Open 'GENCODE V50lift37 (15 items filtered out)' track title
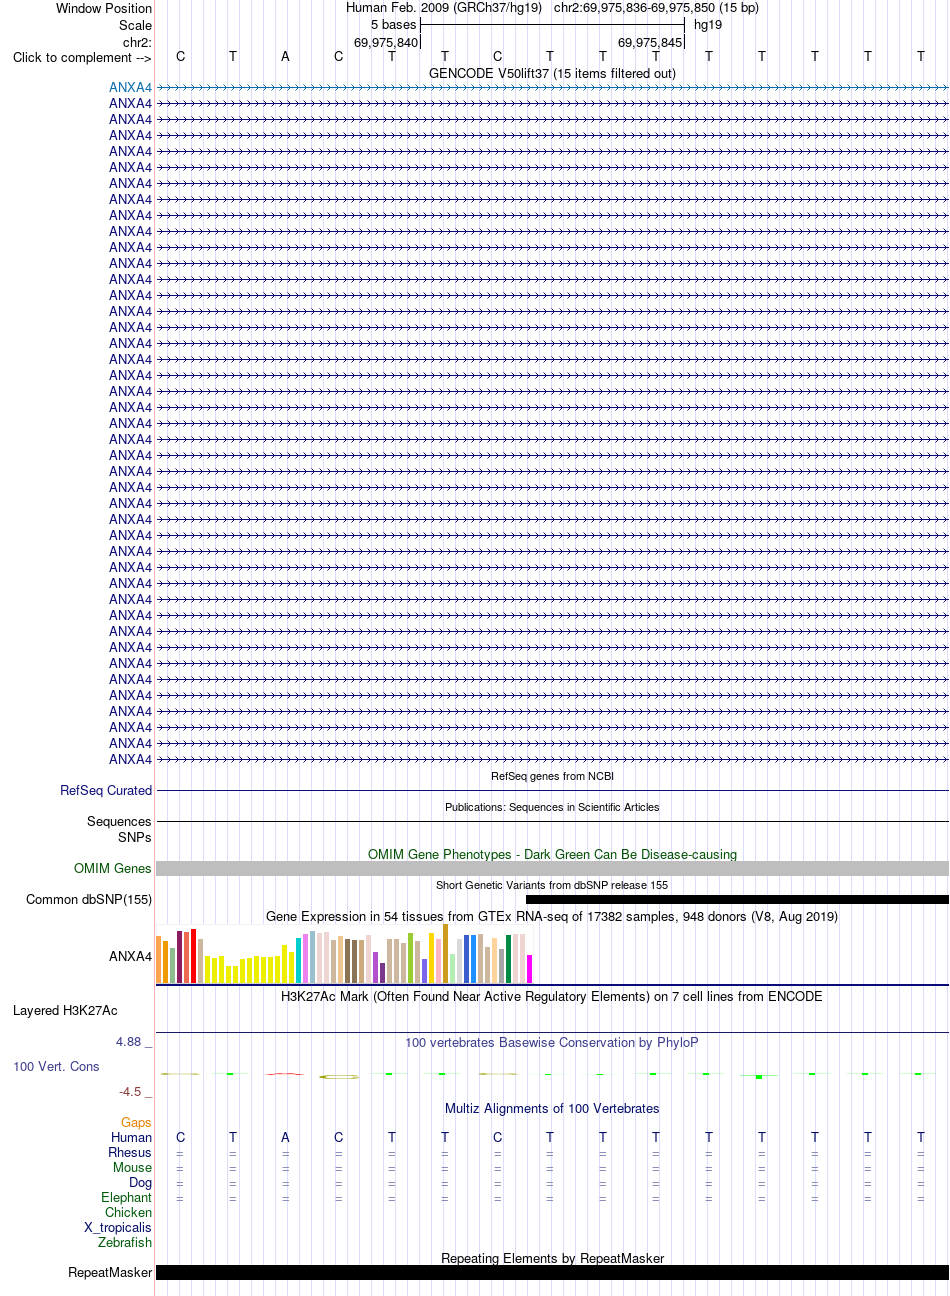950x1296 pixels. [552, 73]
